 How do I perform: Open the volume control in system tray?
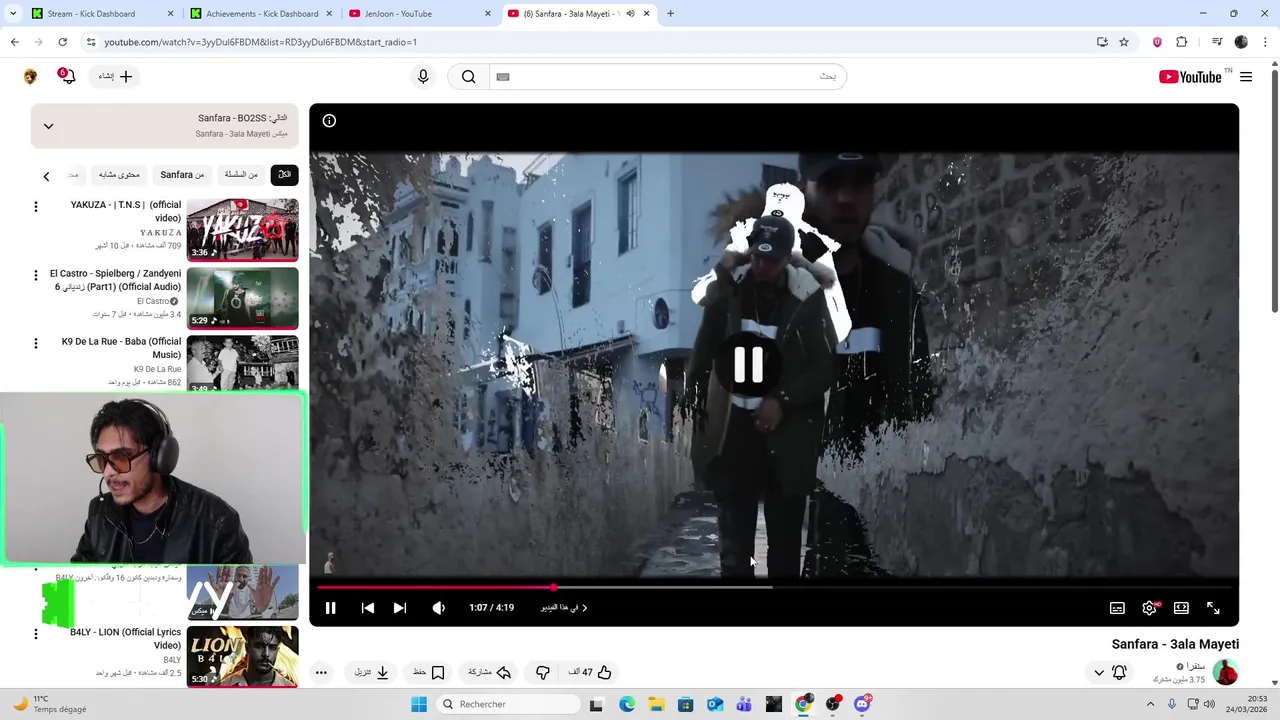(1209, 704)
